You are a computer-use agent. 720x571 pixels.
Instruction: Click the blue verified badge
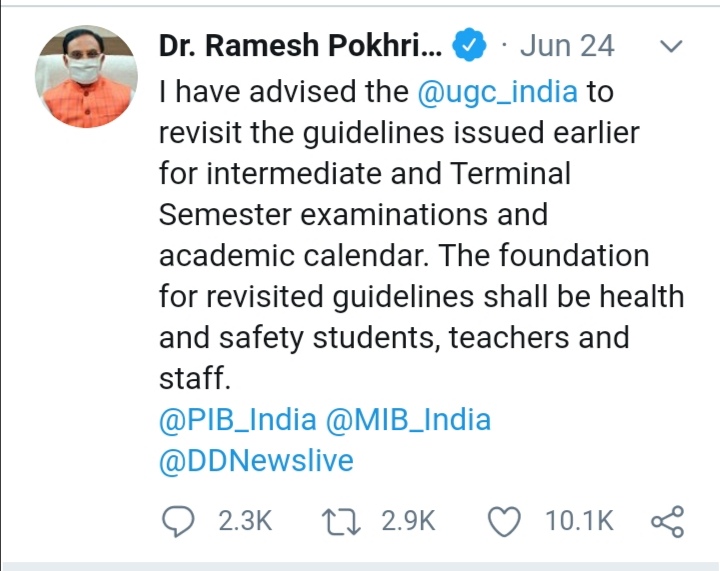click(x=470, y=46)
